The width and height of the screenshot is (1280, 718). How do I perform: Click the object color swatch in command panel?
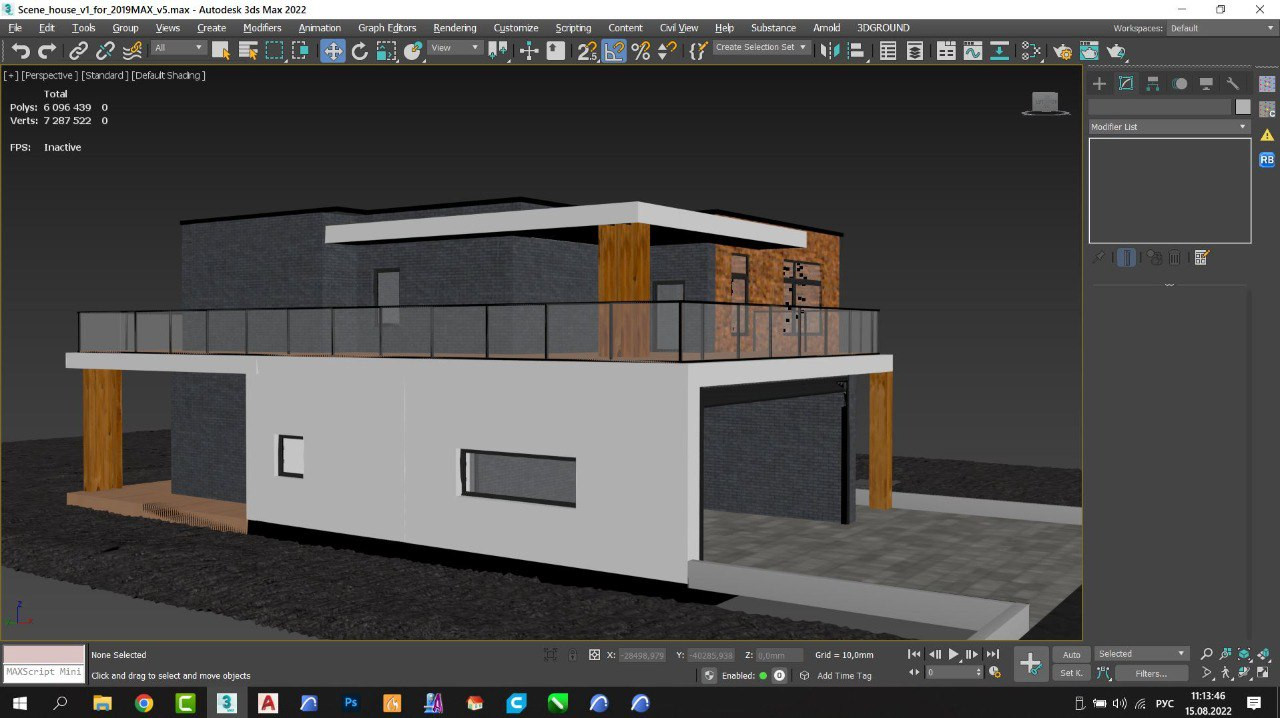pos(1242,107)
